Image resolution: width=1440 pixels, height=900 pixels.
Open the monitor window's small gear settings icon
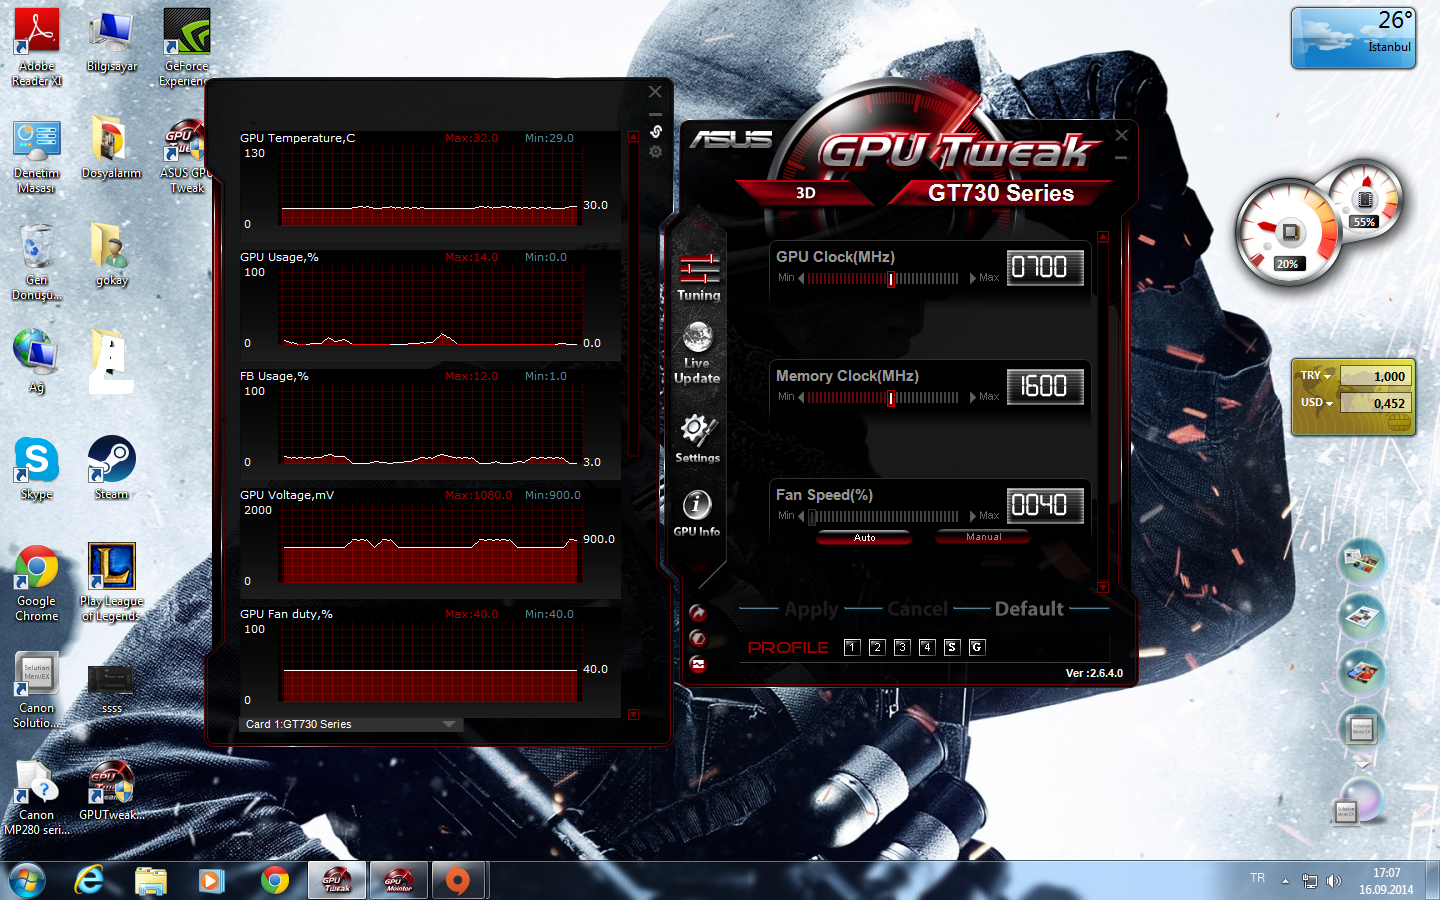pyautogui.click(x=656, y=152)
